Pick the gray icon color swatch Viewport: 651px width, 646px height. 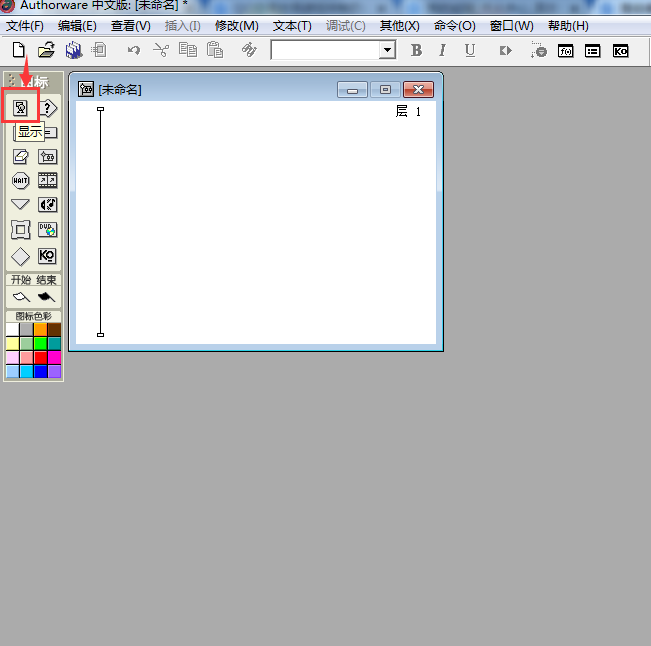[x=27, y=330]
